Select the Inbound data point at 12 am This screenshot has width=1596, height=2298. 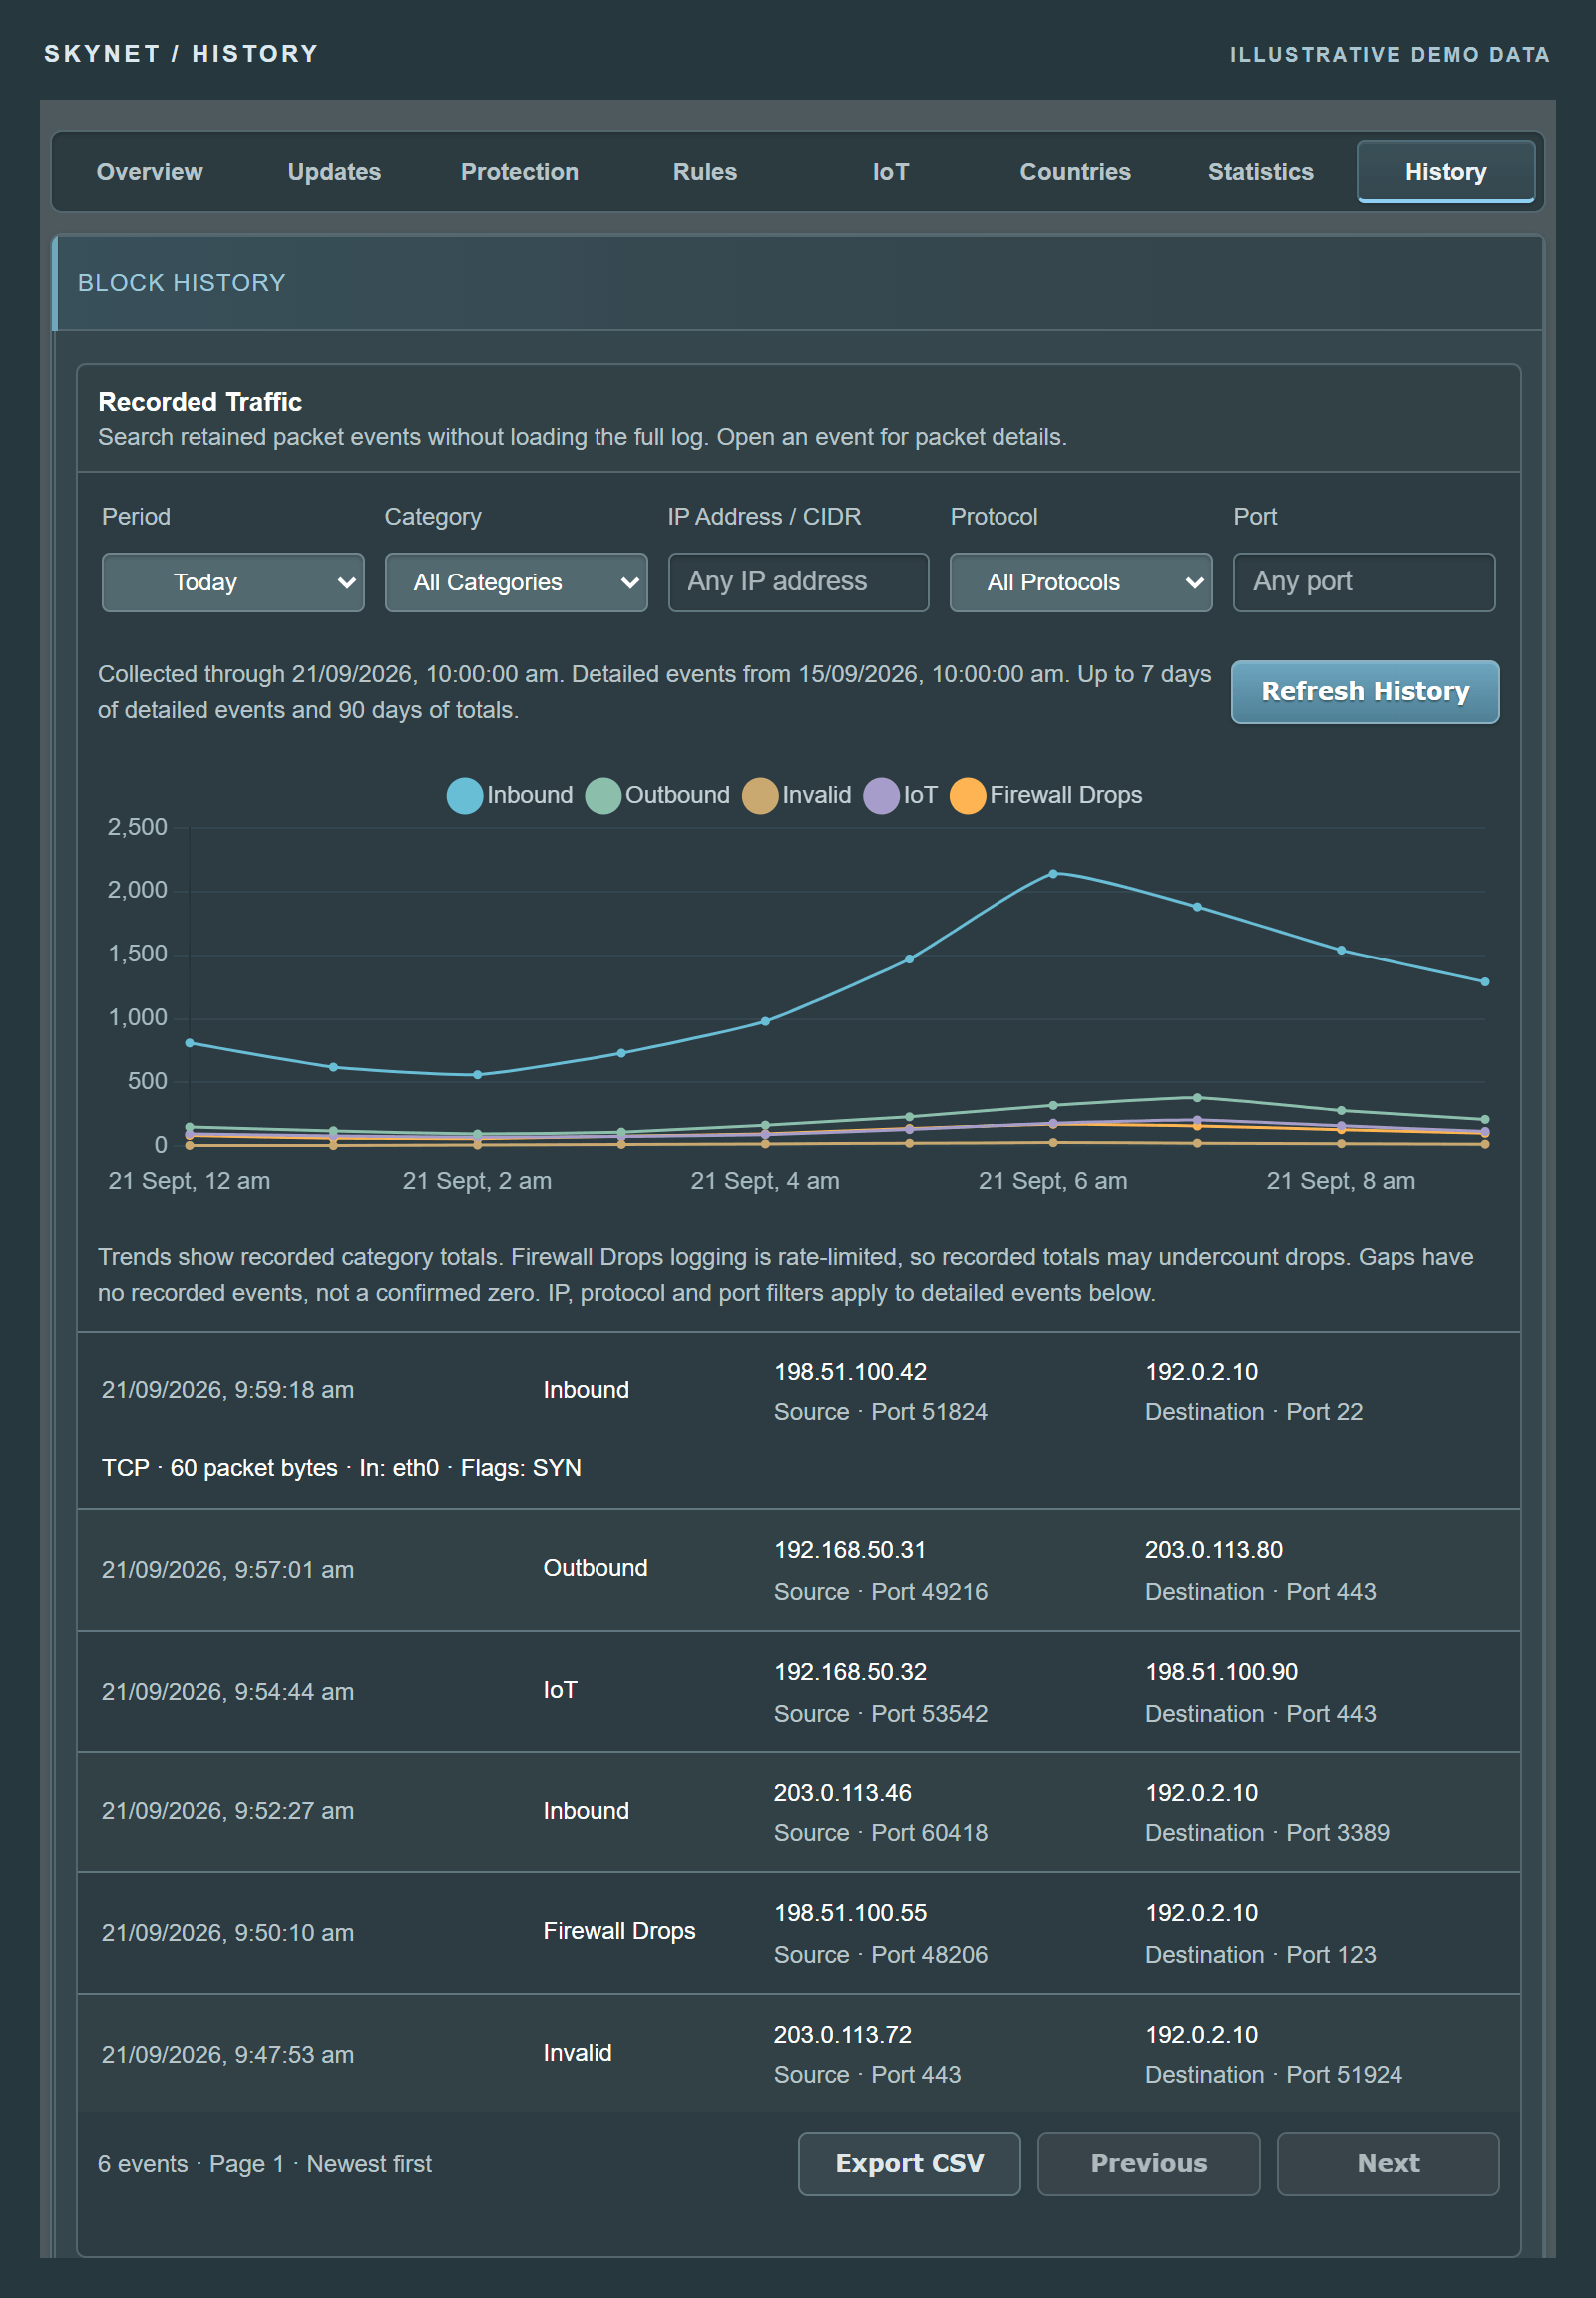pyautogui.click(x=190, y=1043)
